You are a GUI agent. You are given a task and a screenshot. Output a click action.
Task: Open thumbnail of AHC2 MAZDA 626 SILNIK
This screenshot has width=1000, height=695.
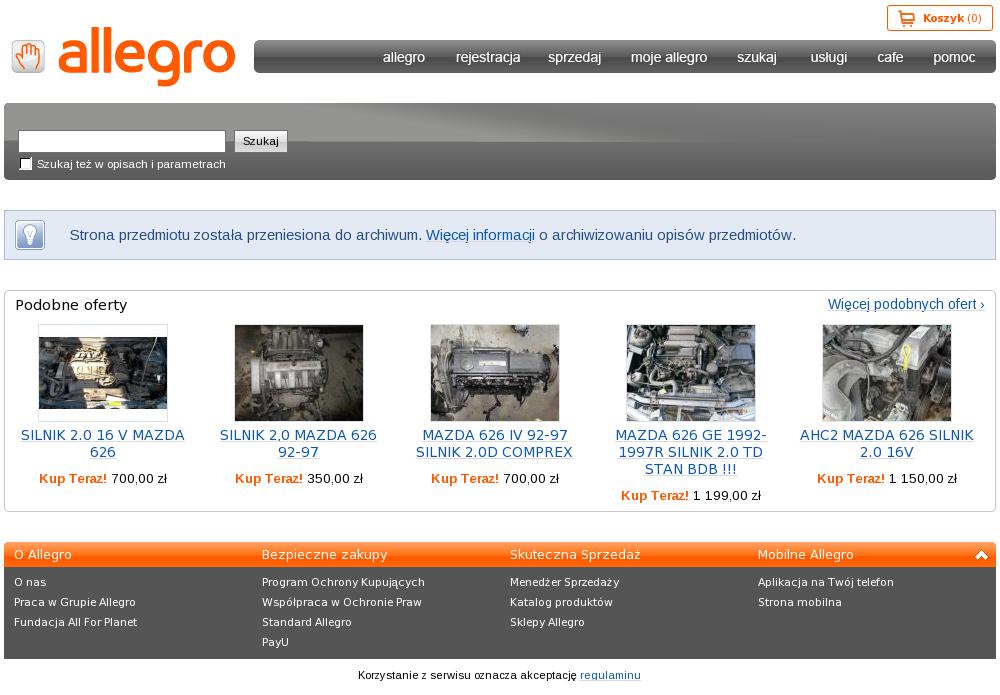tap(886, 373)
